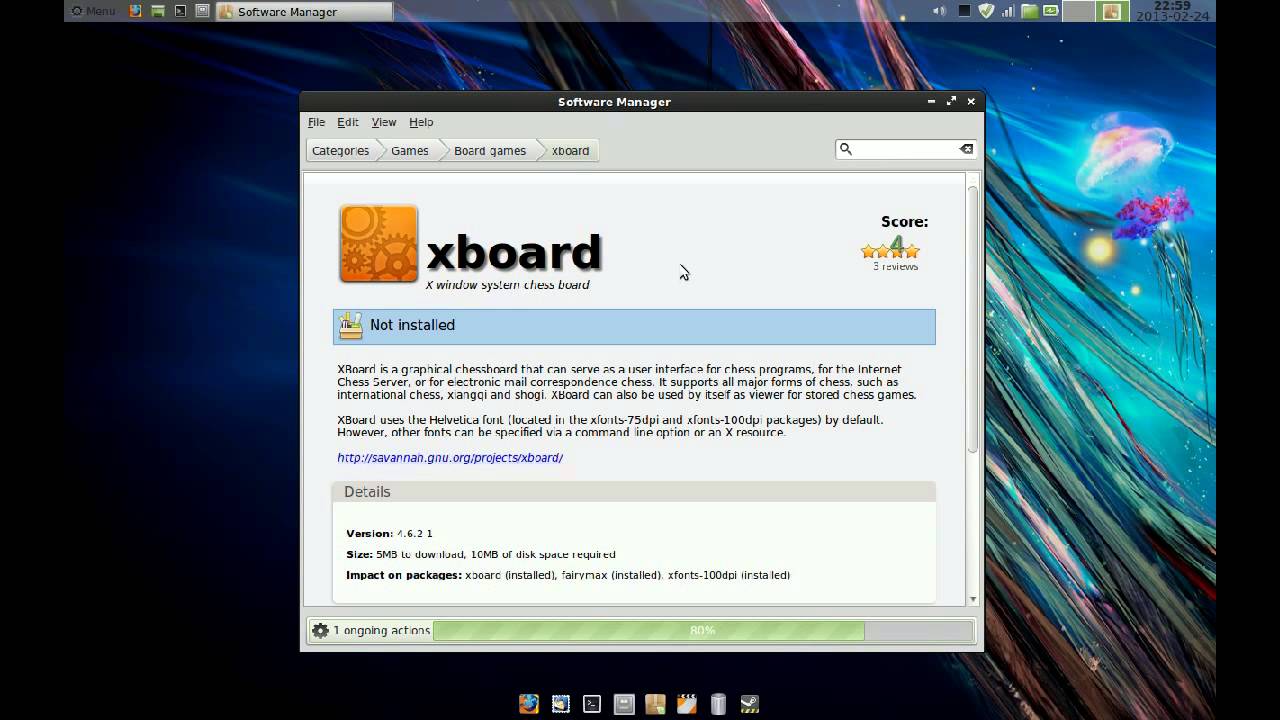The height and width of the screenshot is (720, 1280).
Task: Open the volume control in the system tray
Action: [x=939, y=11]
